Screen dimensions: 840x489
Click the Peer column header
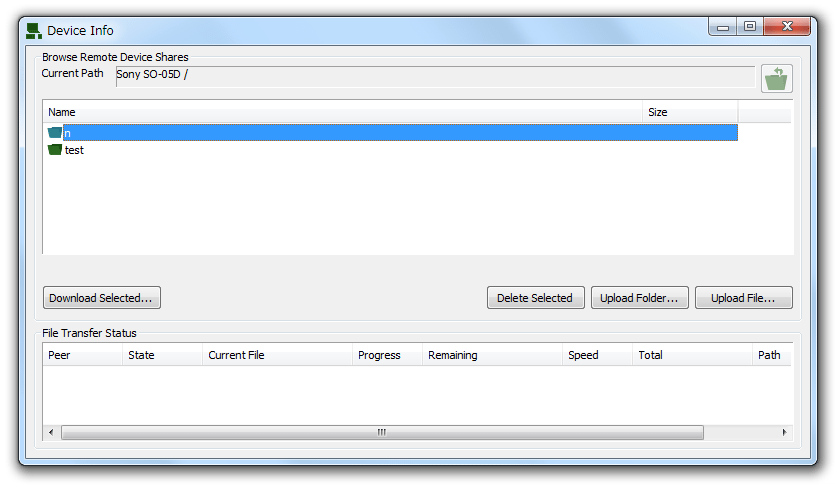pos(82,355)
